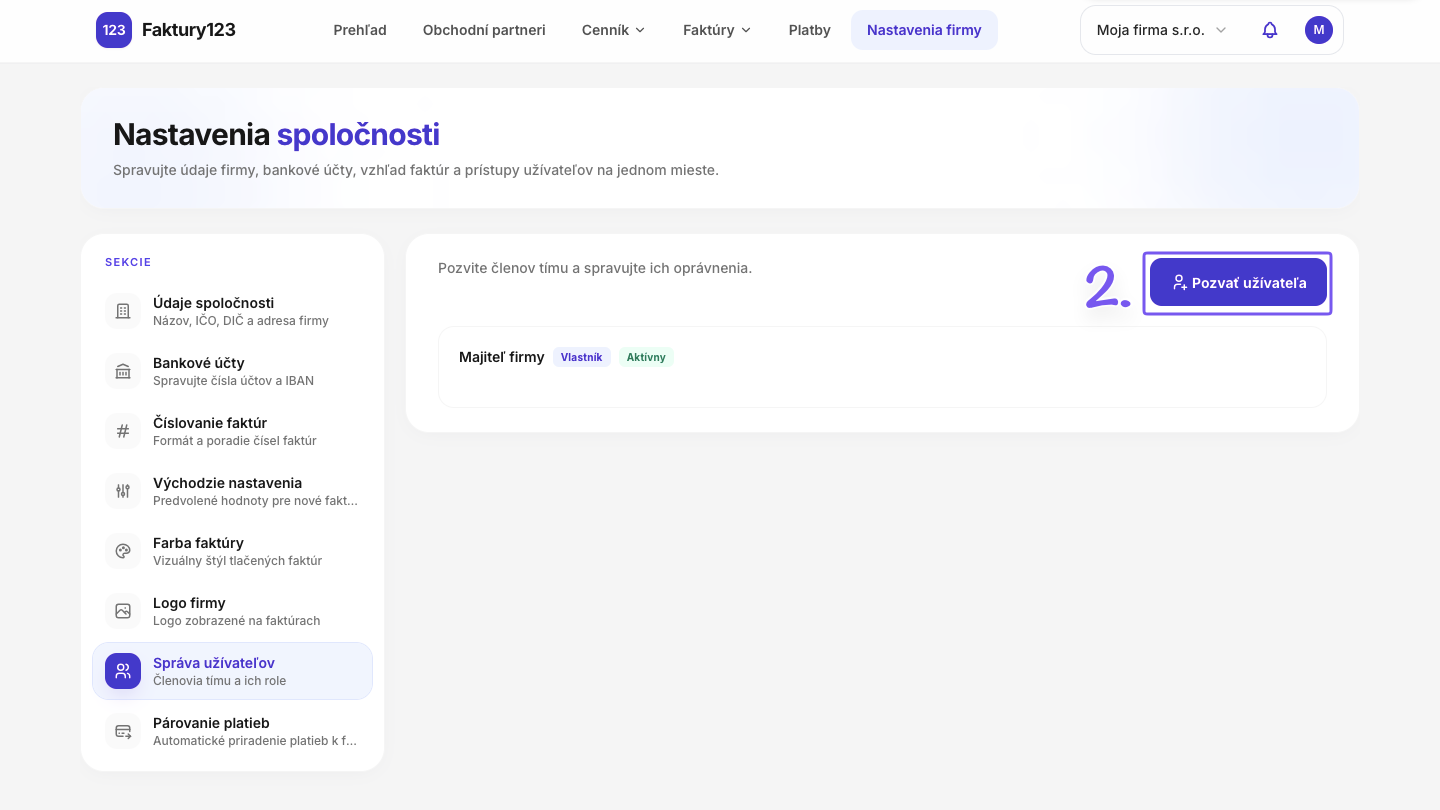Click the image icon for Logo firmy
This screenshot has width=1440, height=810.
(x=123, y=611)
